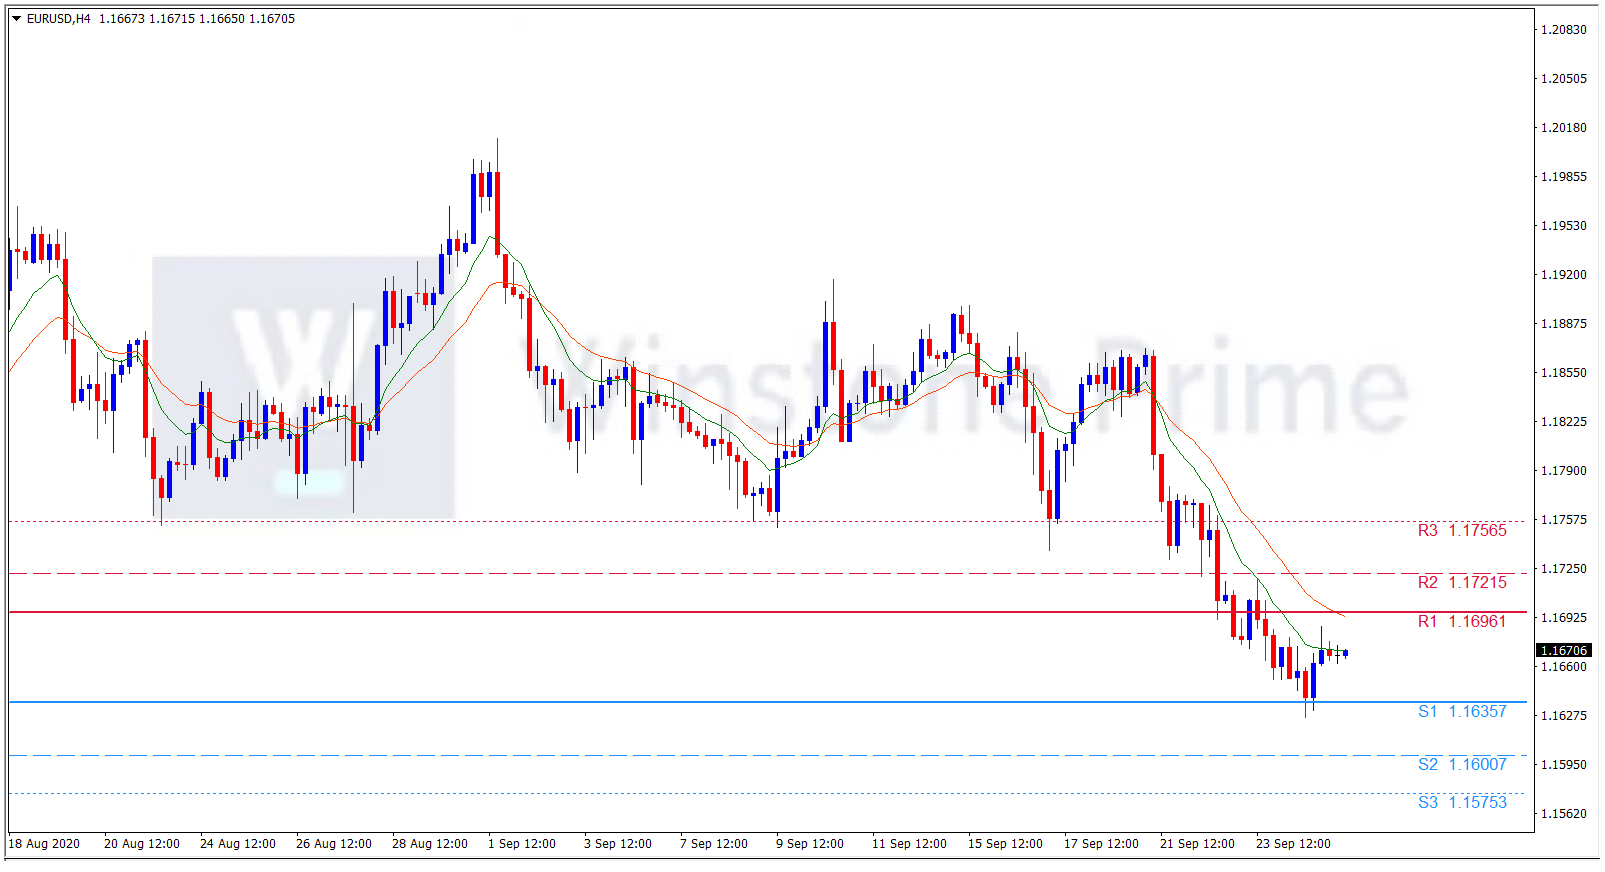Click the current price tag 1.16706
This screenshot has width=1605, height=872.
(1563, 650)
